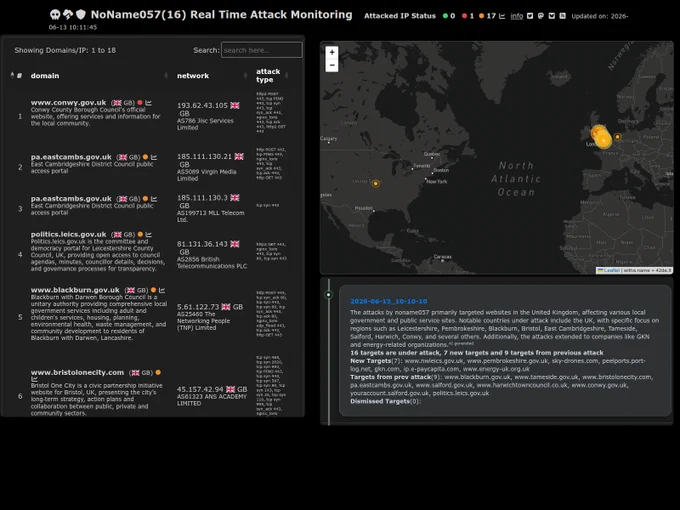Open chart icon under www.bristolonecity.com
The image size is (680, 510).
point(34,379)
